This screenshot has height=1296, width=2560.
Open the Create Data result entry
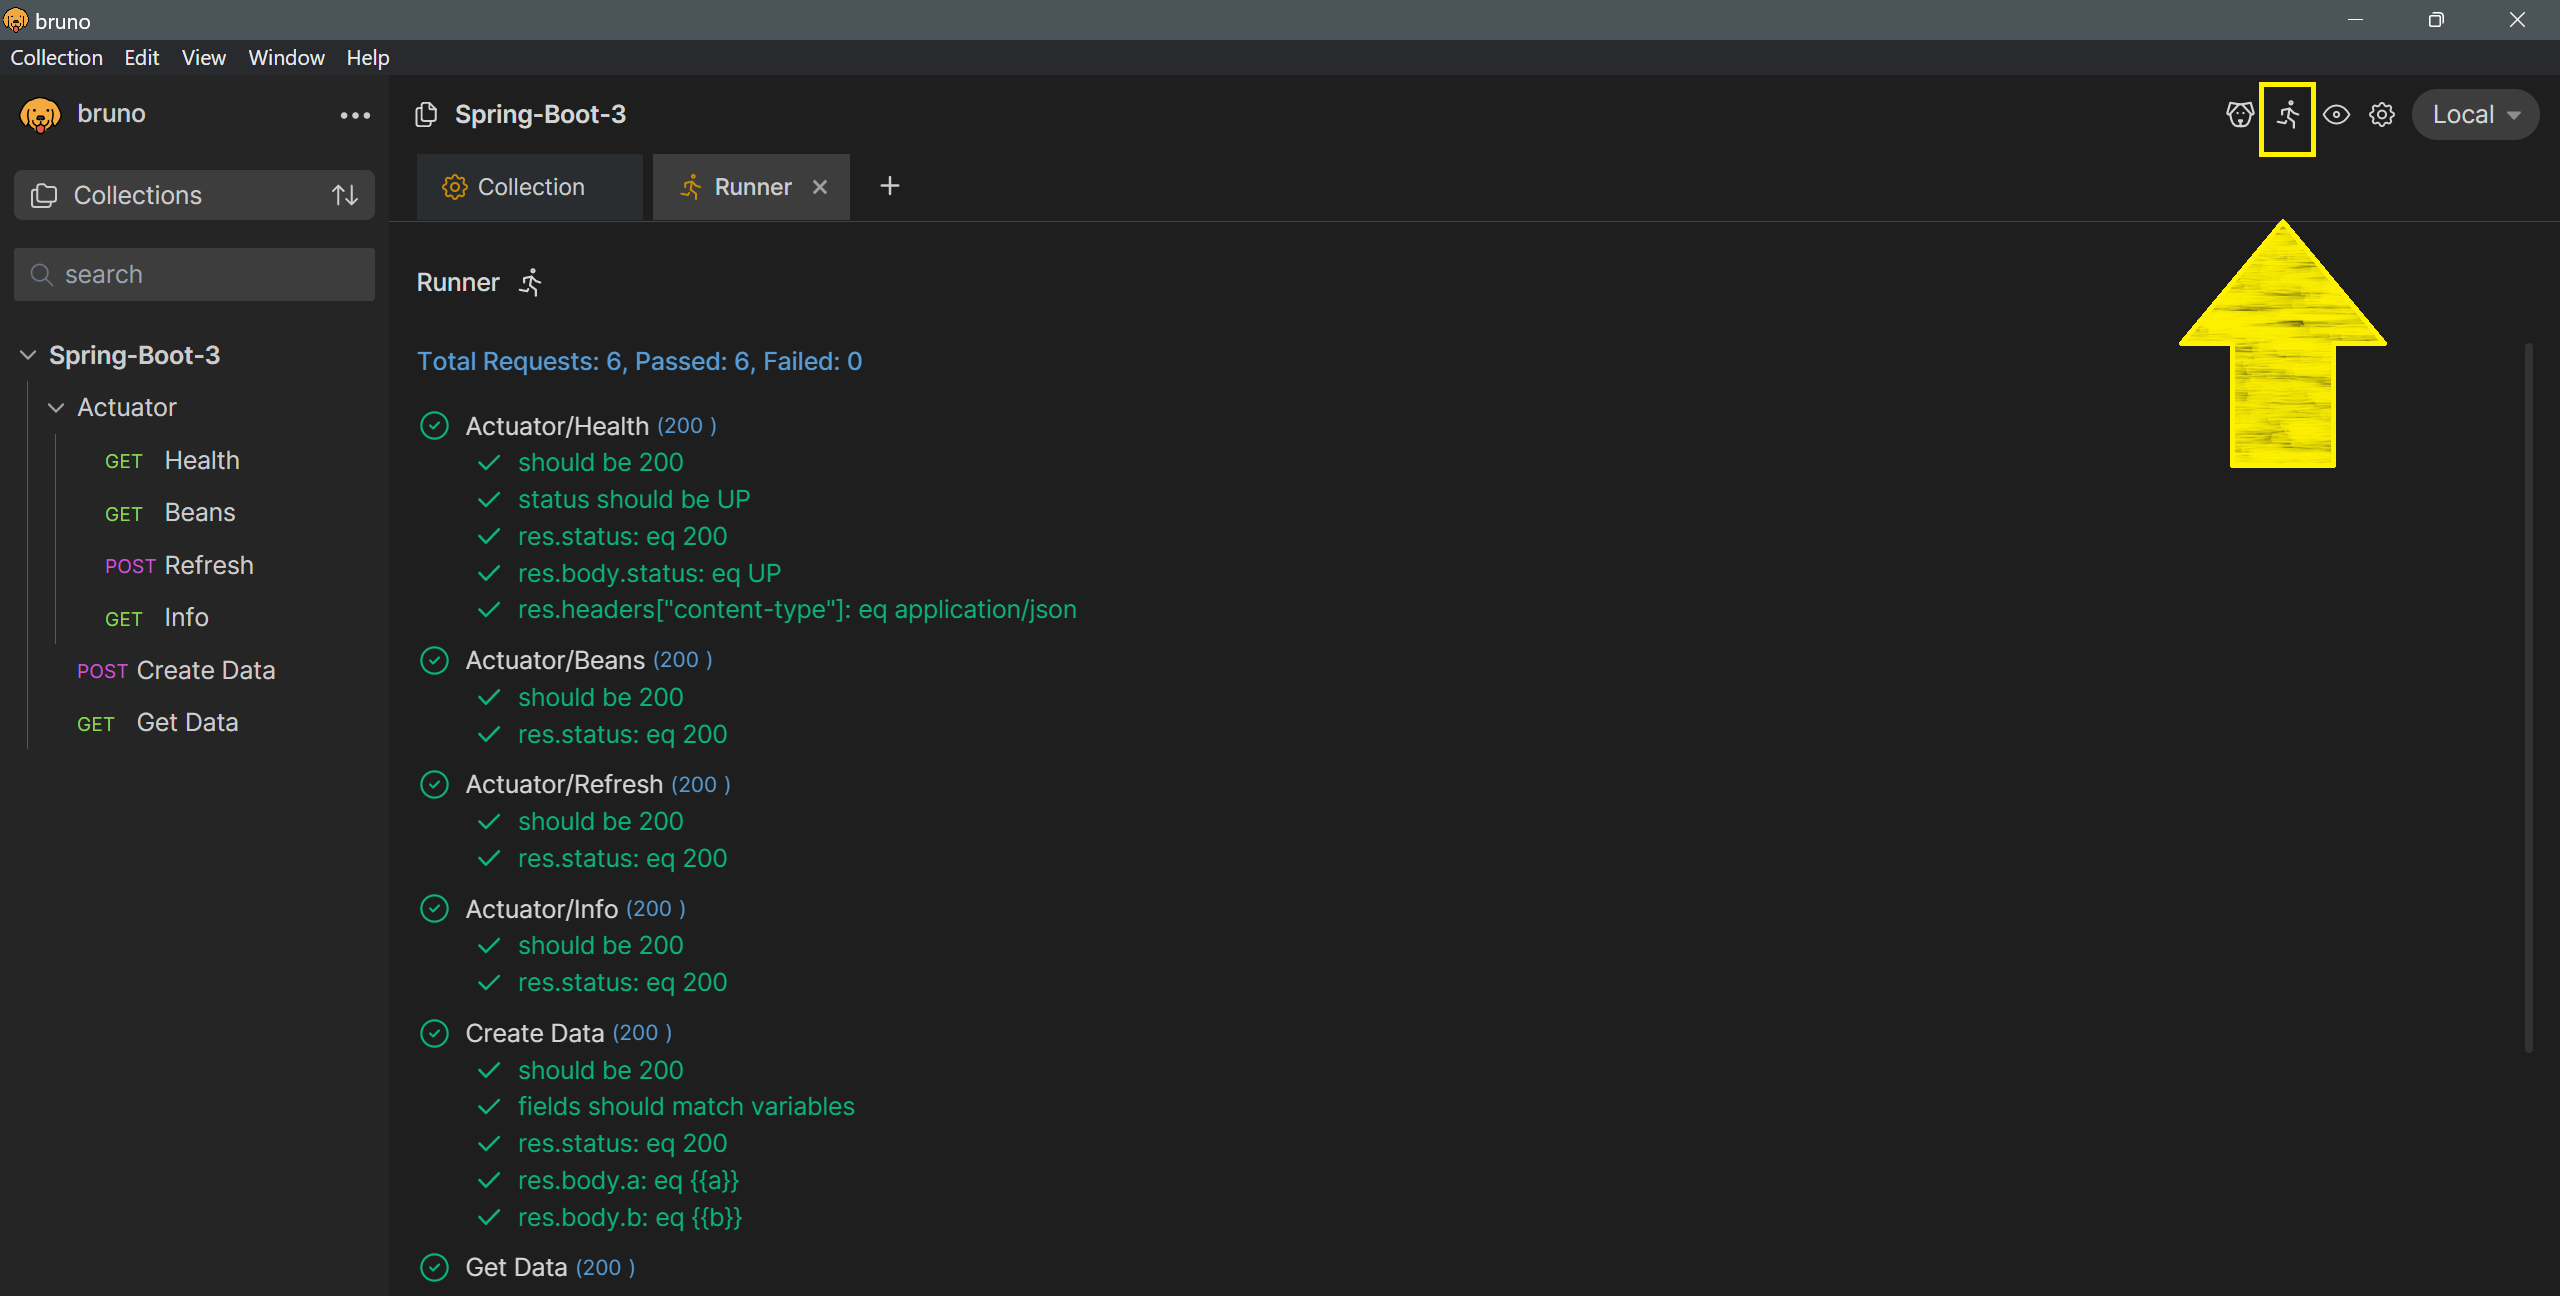click(535, 1033)
